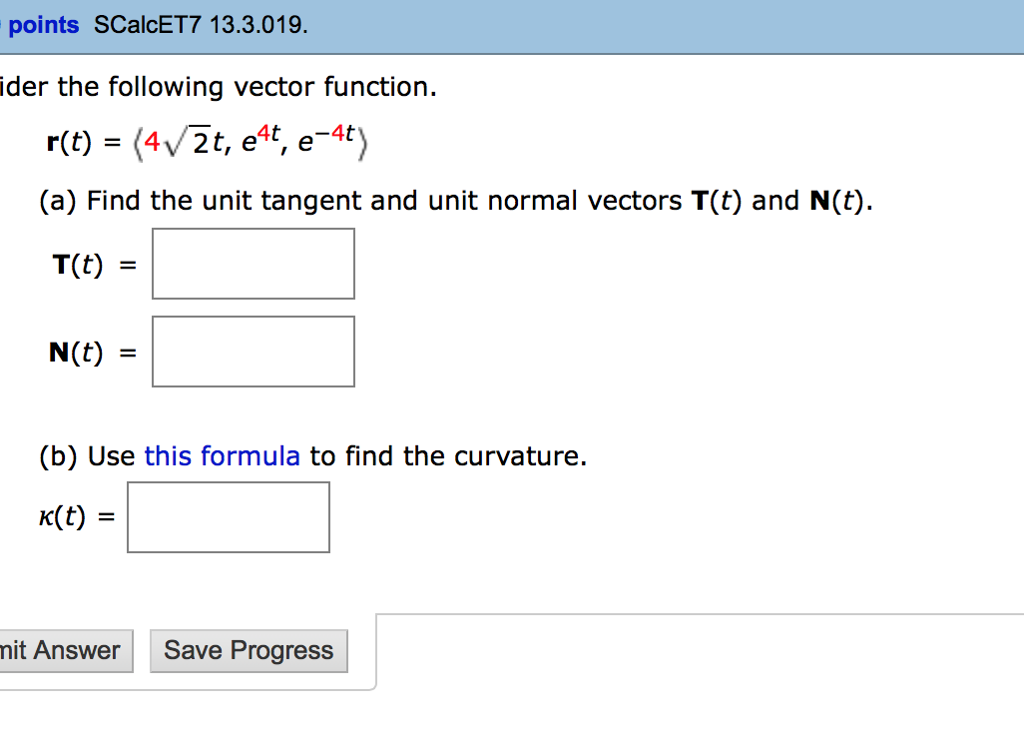
Task: Click inside the κ(t) answer box
Action: tap(227, 516)
